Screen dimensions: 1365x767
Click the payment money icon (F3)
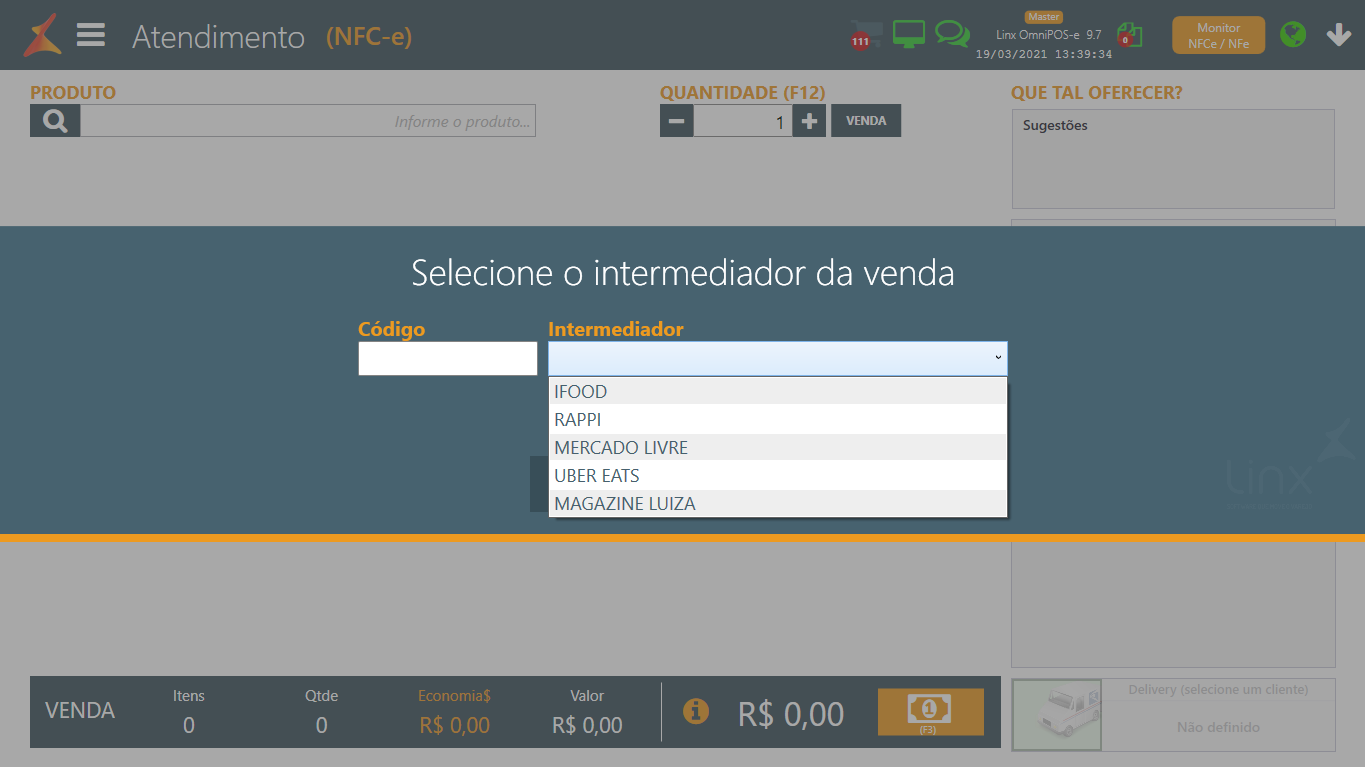(930, 712)
